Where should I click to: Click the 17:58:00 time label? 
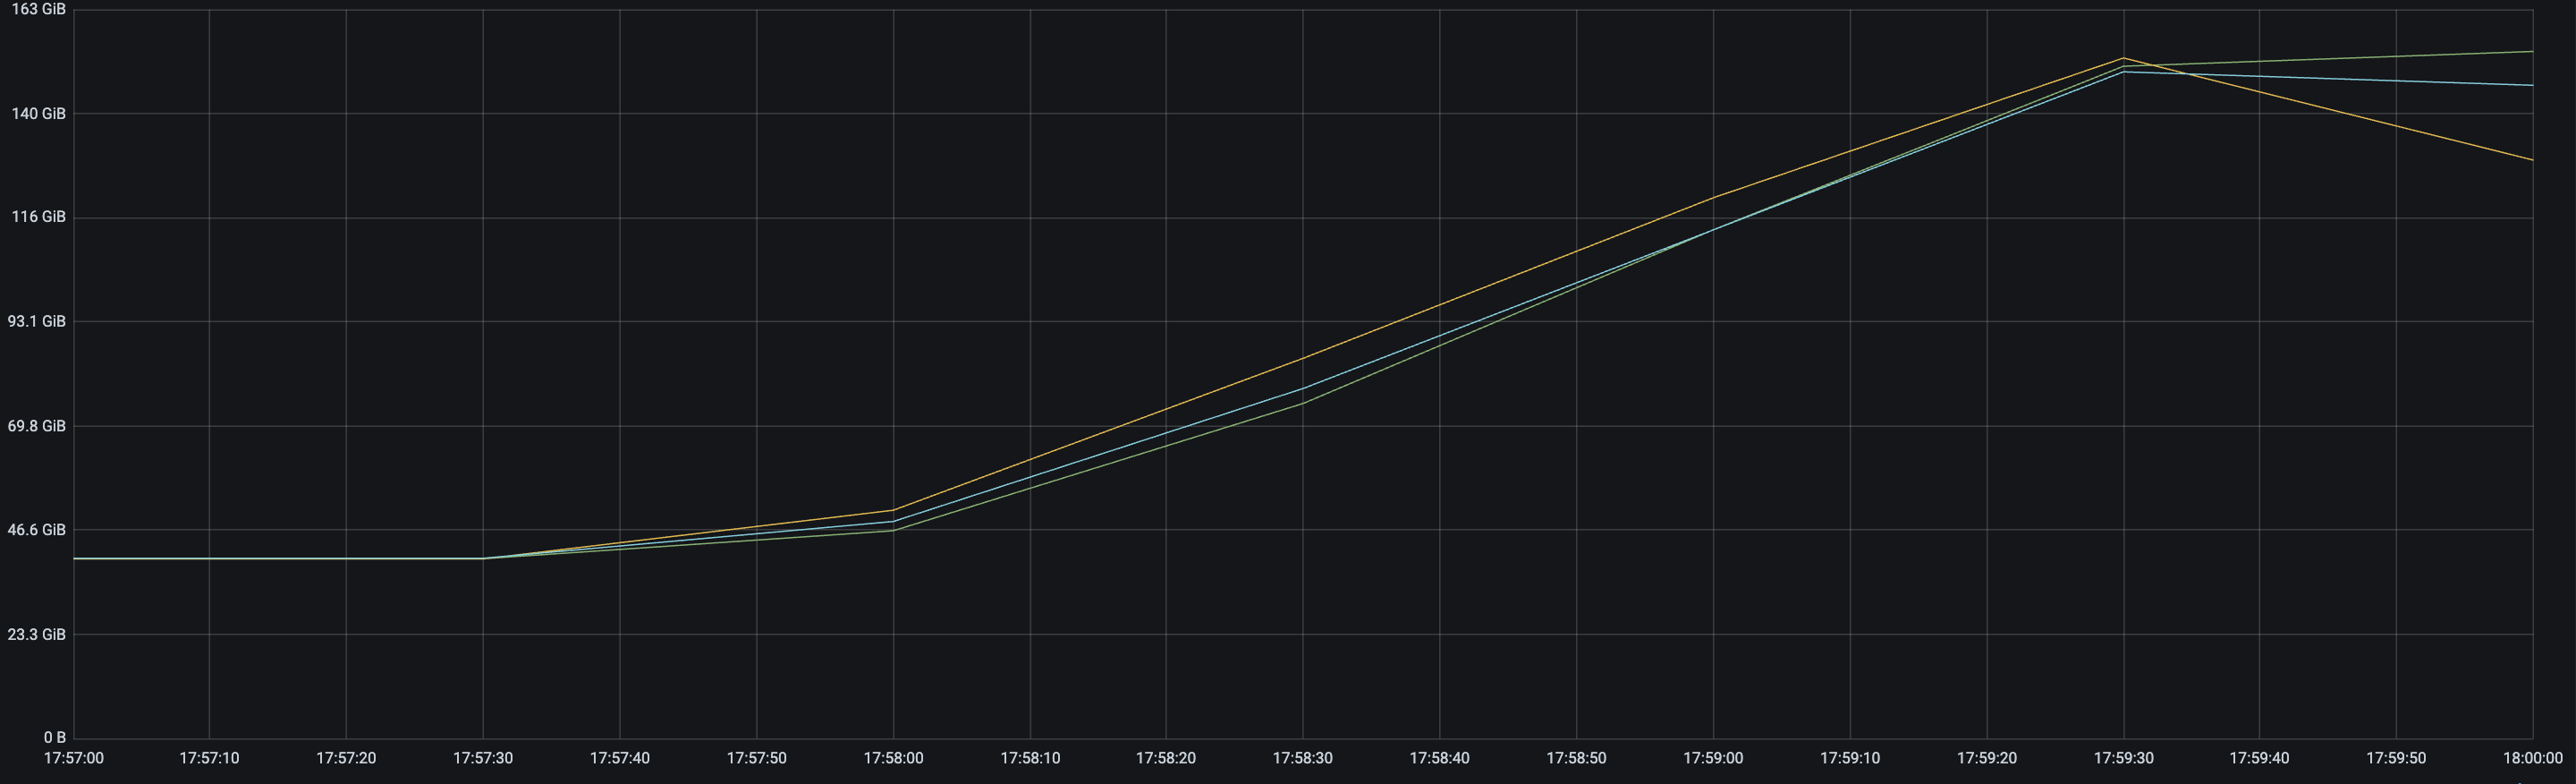[x=893, y=758]
